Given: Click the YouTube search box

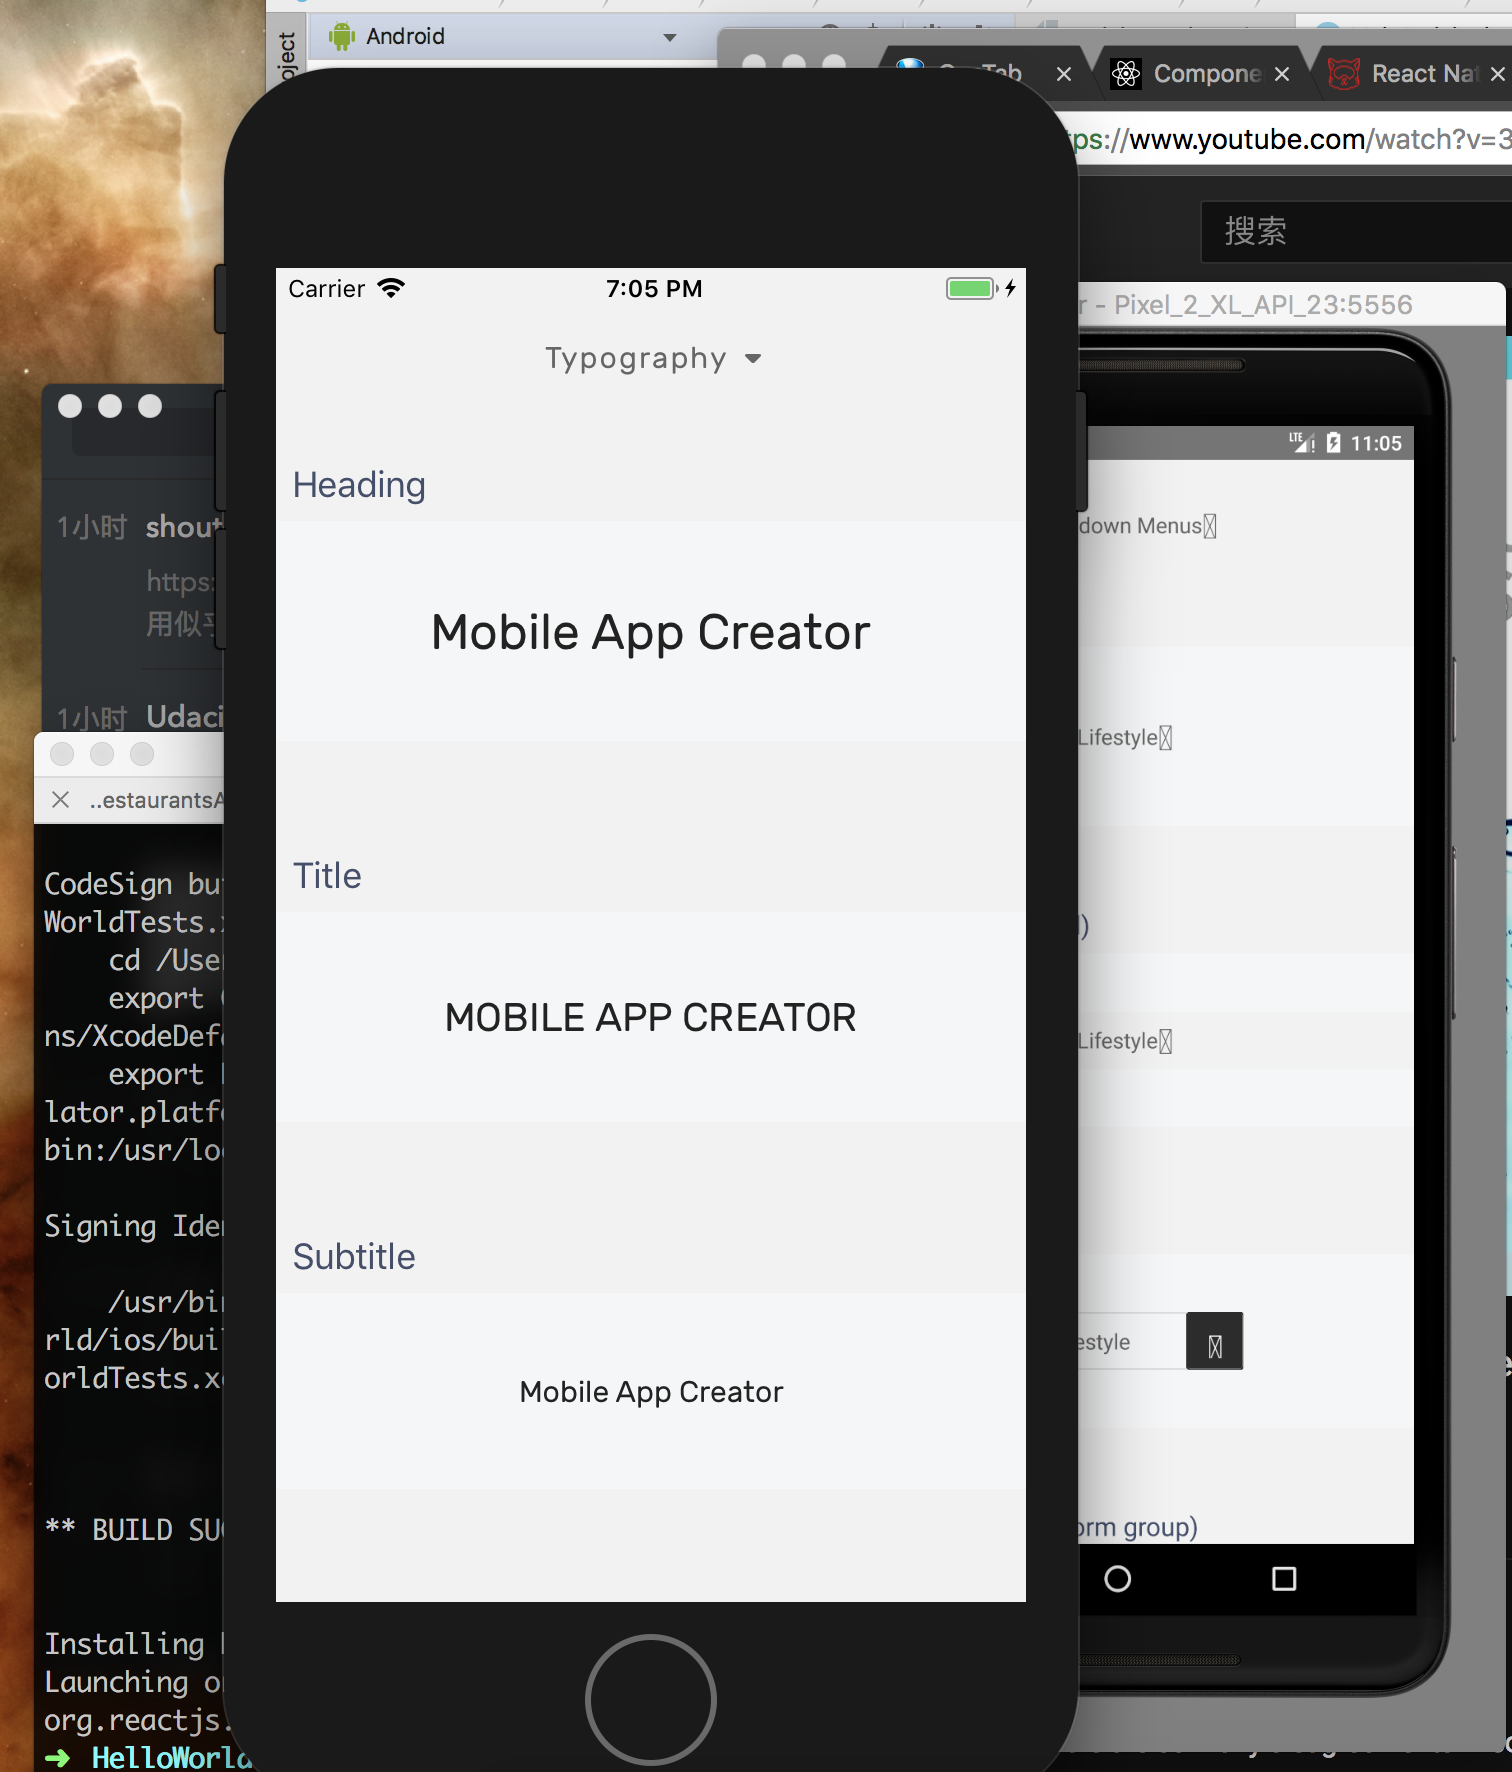Looking at the screenshot, I should [x=1358, y=231].
